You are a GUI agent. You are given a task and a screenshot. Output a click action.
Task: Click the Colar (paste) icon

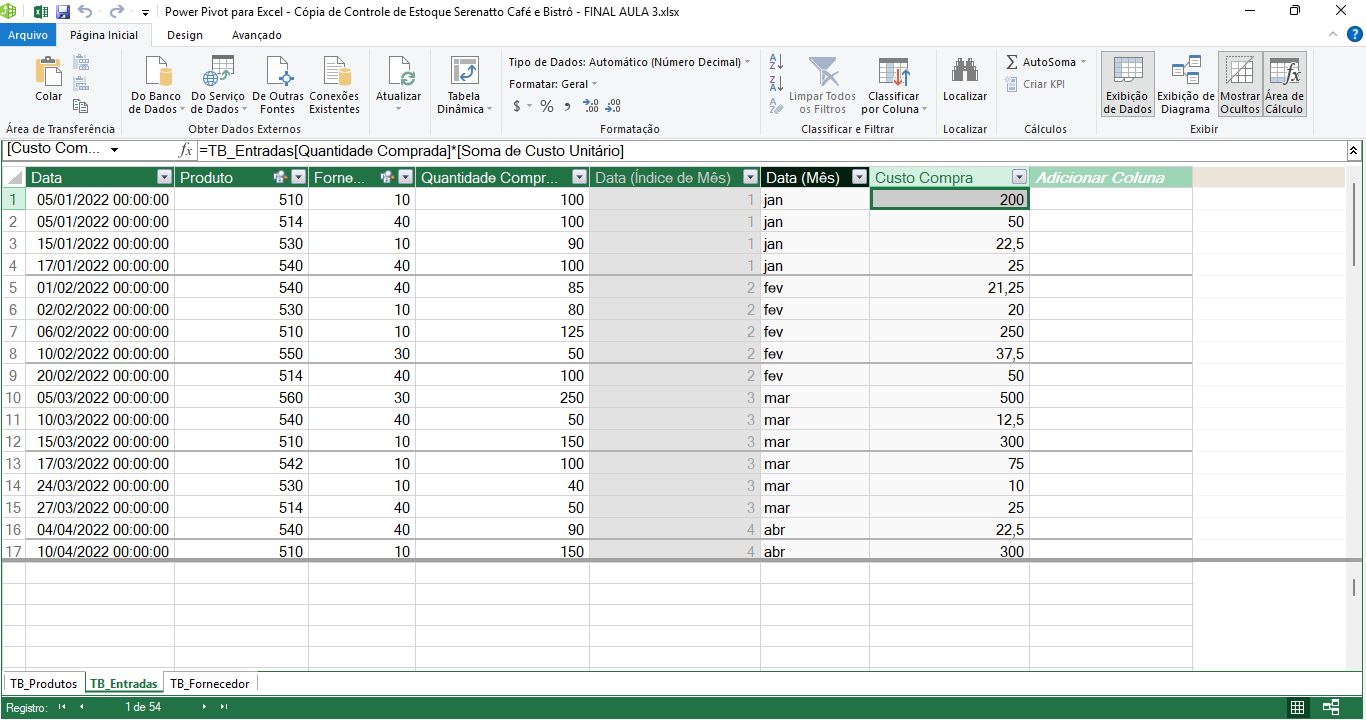pyautogui.click(x=48, y=73)
